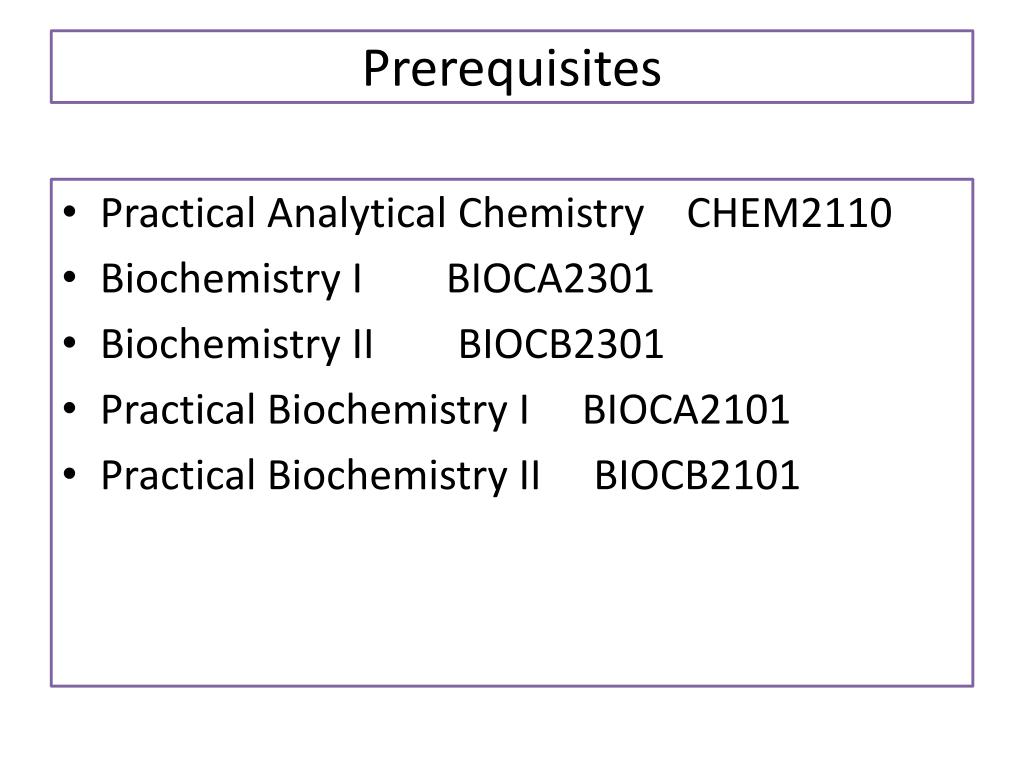1024x768 pixels.
Task: Select the Practical Biochemistry II line
Action: 321,476
